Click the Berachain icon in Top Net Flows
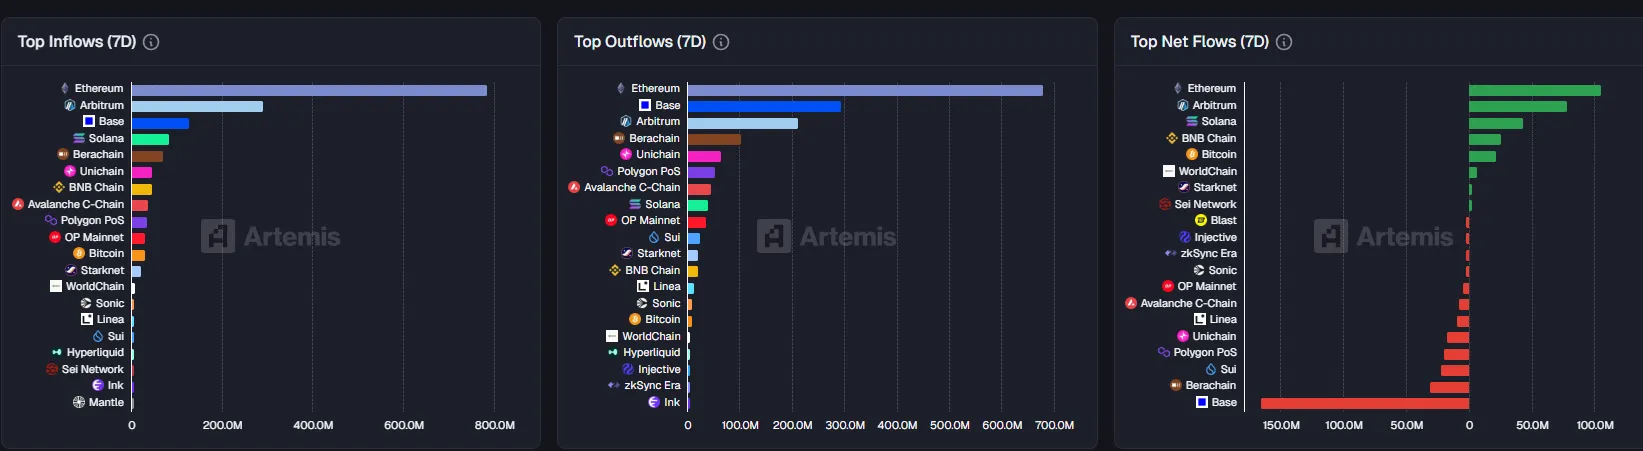The height and width of the screenshot is (451, 1643). 1176,386
